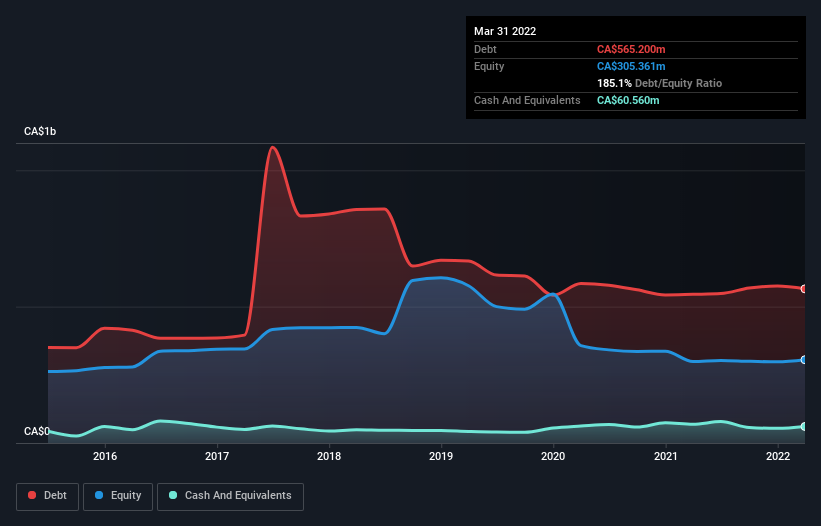Click the 2017 axis label

[217, 456]
